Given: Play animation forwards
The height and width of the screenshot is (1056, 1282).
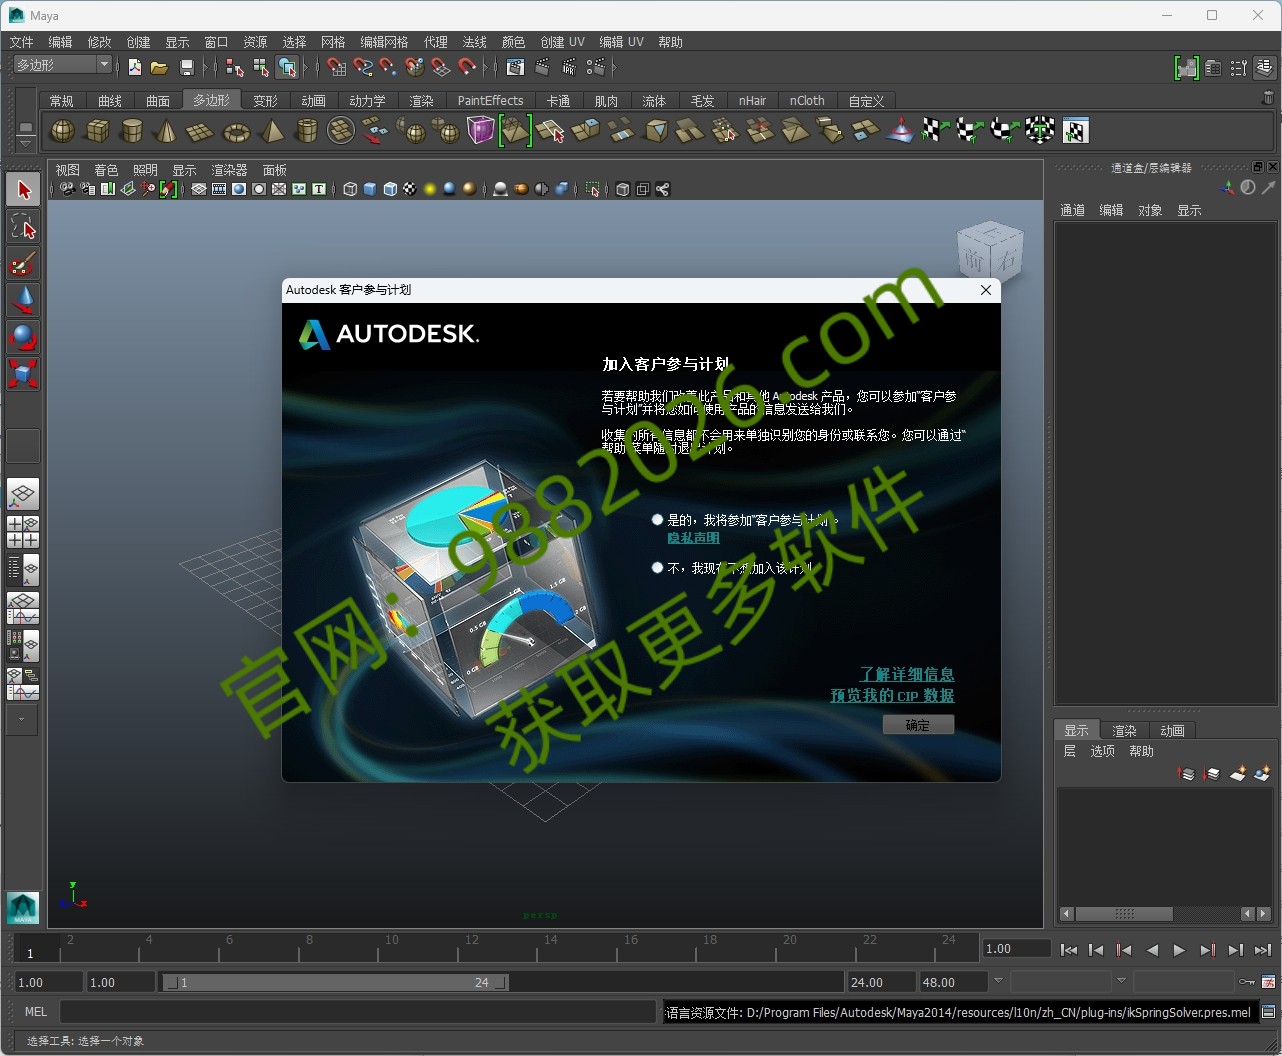Looking at the screenshot, I should tap(1179, 950).
